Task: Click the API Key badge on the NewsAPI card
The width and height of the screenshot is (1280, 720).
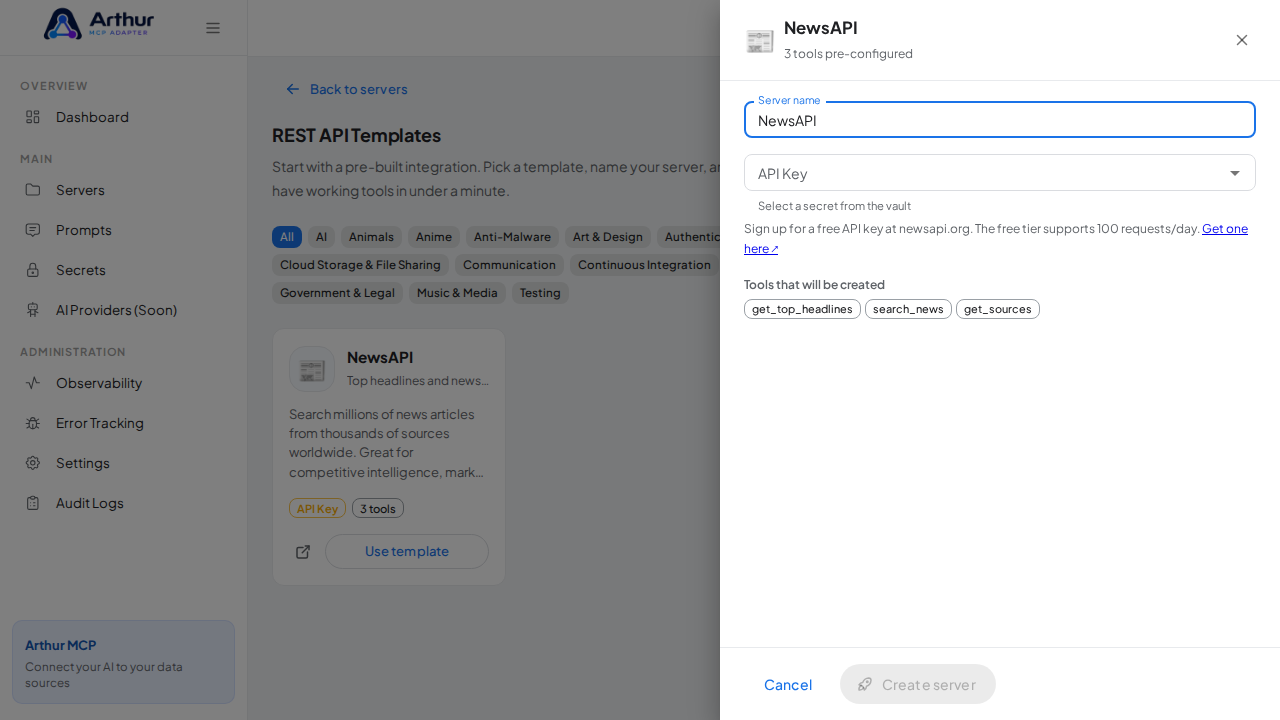Action: [317, 508]
